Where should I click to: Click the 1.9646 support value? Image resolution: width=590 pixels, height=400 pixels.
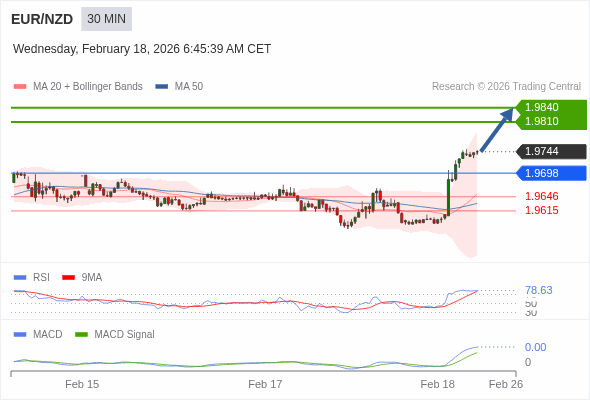click(542, 196)
